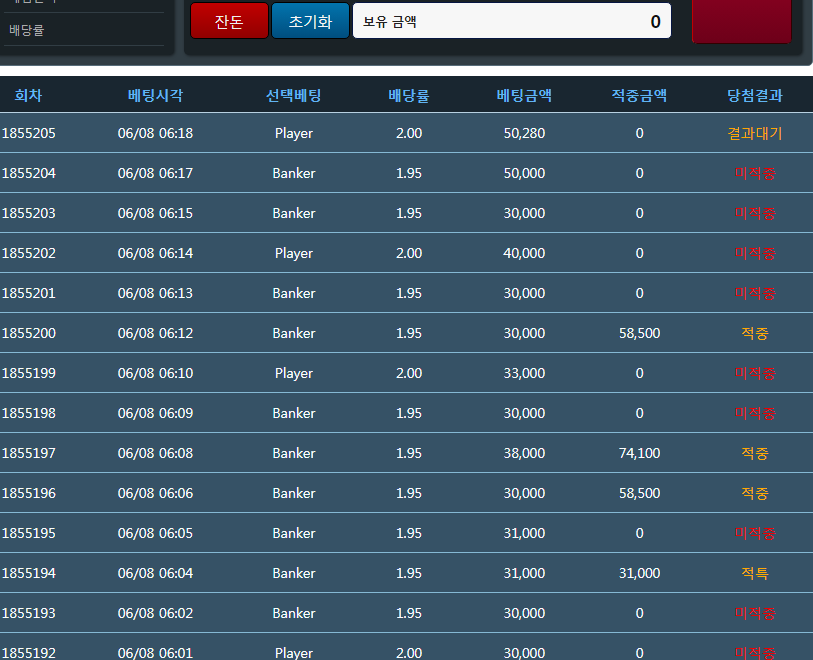Click the 베팅금액 column header

pyautogui.click(x=524, y=95)
